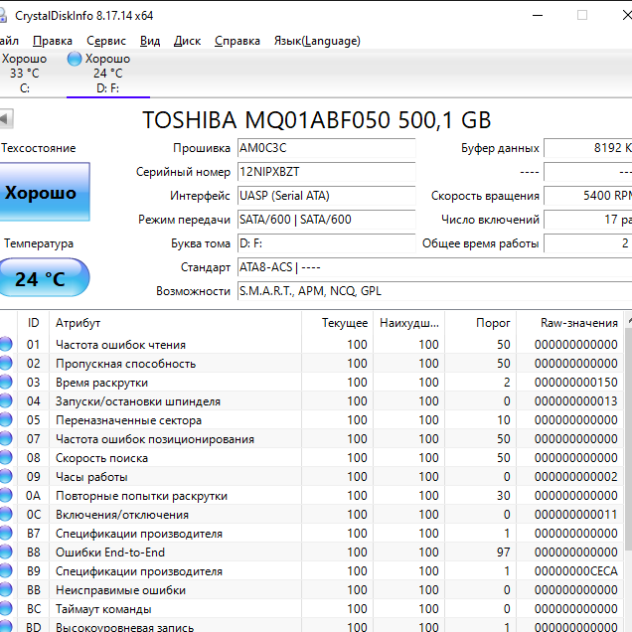
Task: Select row Включения/отключения
Action: coord(312,514)
